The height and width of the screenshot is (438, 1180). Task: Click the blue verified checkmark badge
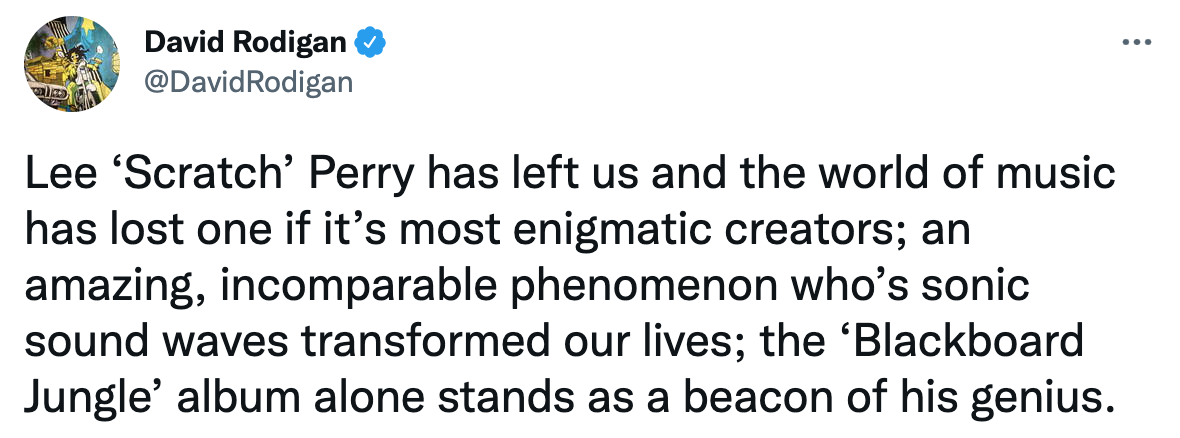(x=370, y=44)
